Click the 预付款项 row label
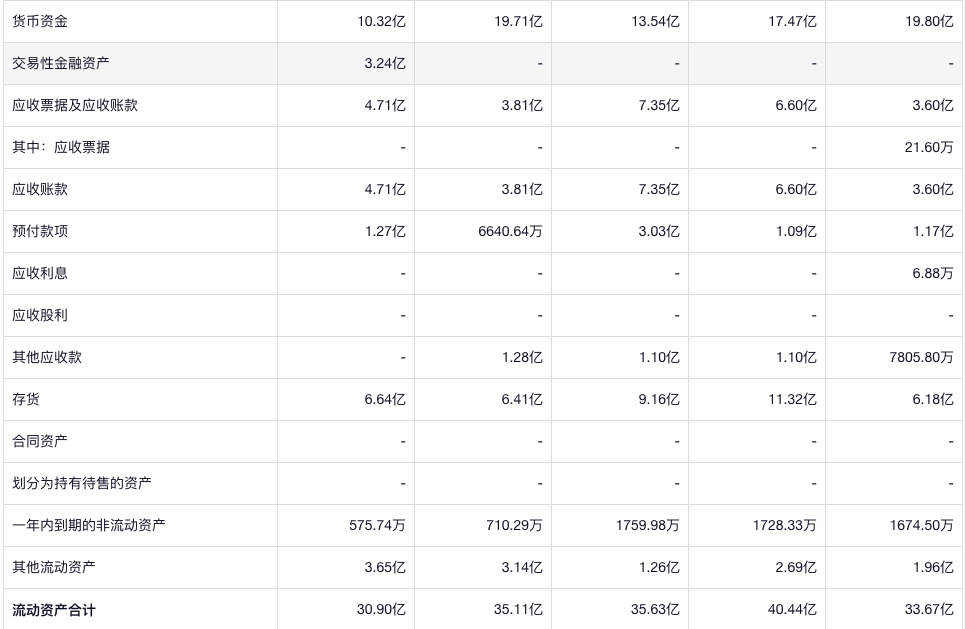The image size is (965, 629). click(x=40, y=231)
